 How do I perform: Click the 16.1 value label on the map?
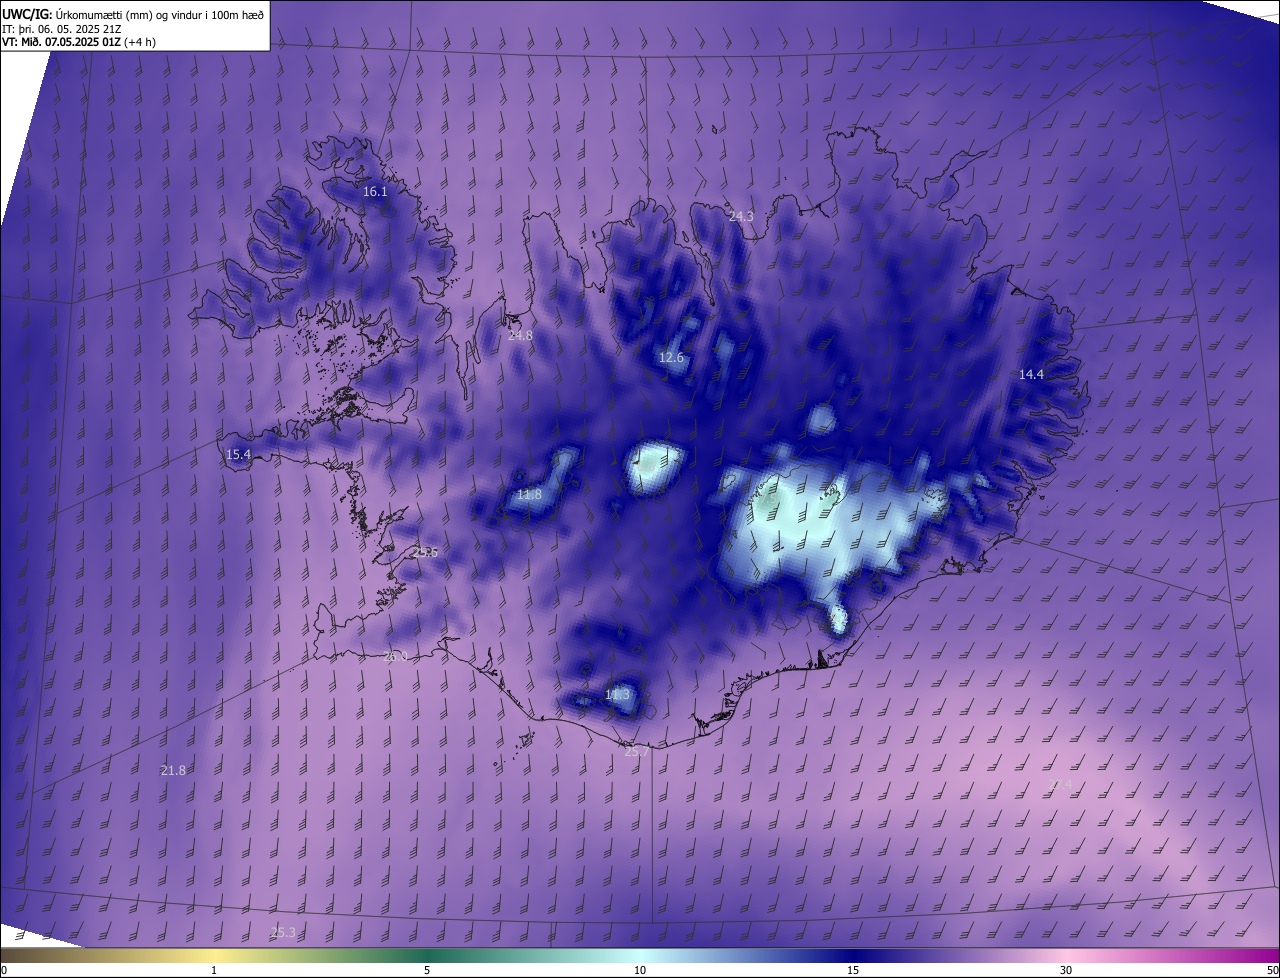pos(375,191)
